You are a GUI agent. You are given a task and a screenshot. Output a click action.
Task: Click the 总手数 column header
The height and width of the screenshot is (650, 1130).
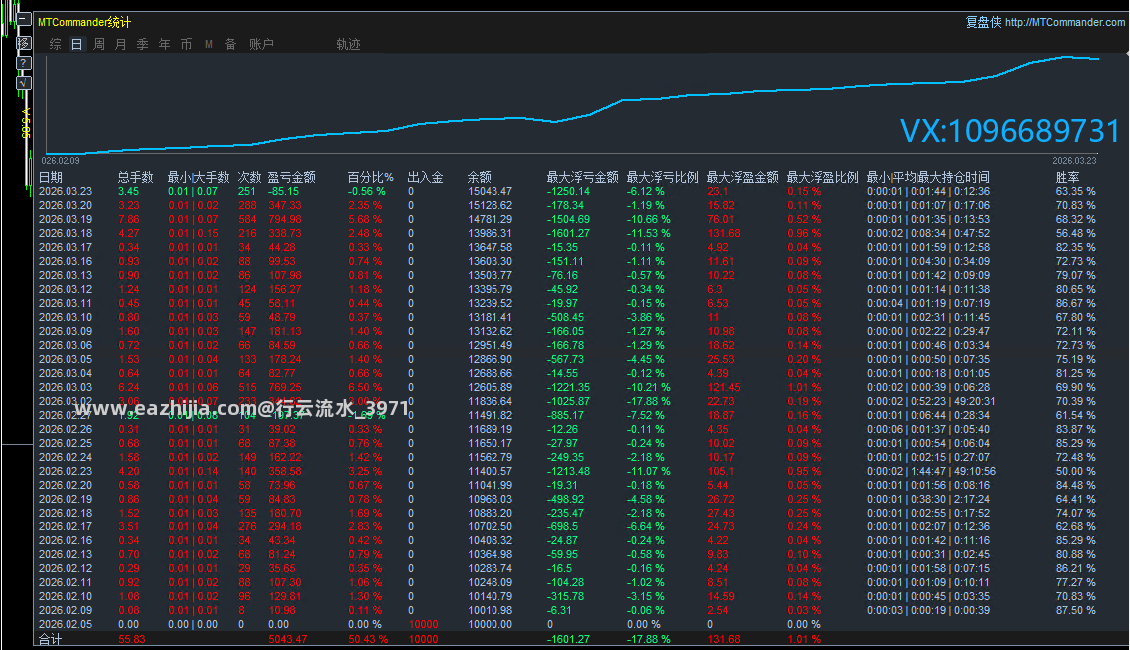pos(135,177)
